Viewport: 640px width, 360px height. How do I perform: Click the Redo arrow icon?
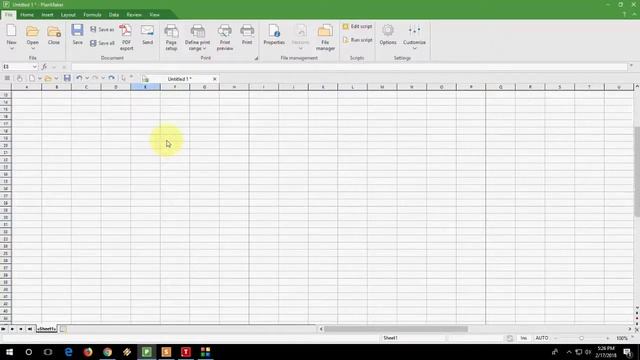pyautogui.click(x=95, y=78)
